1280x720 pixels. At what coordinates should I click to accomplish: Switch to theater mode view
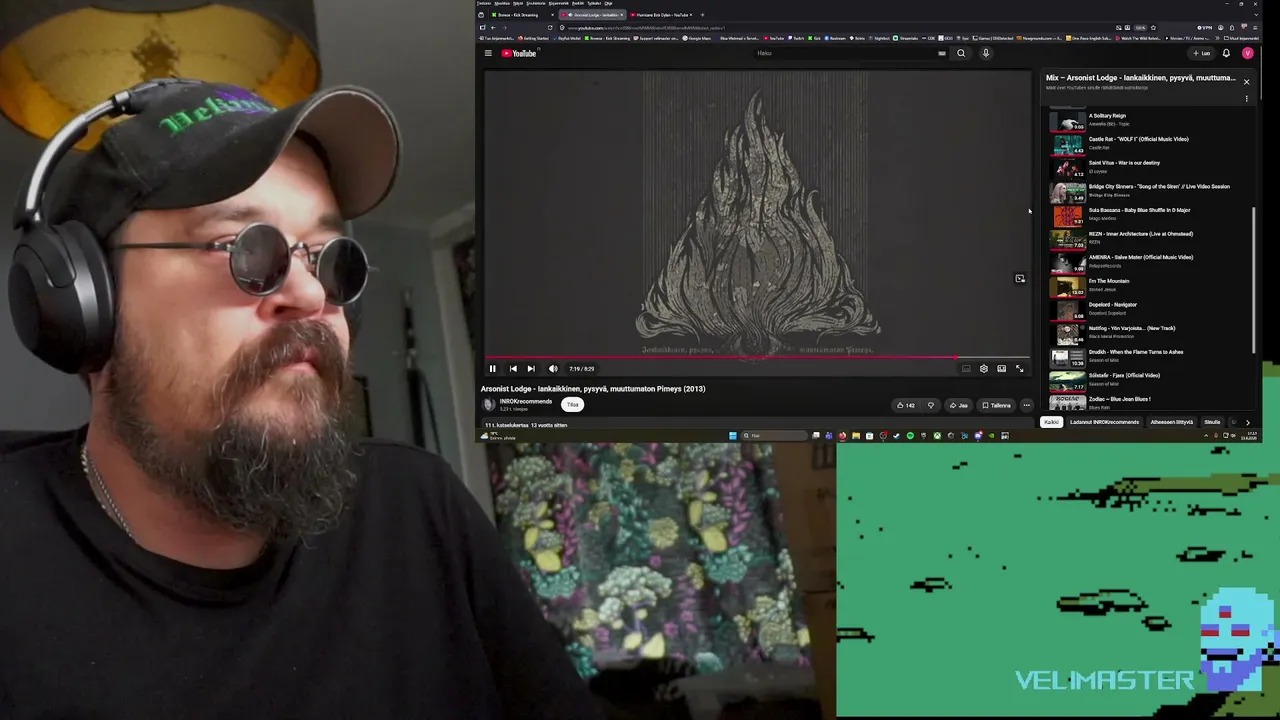[x=1002, y=369]
